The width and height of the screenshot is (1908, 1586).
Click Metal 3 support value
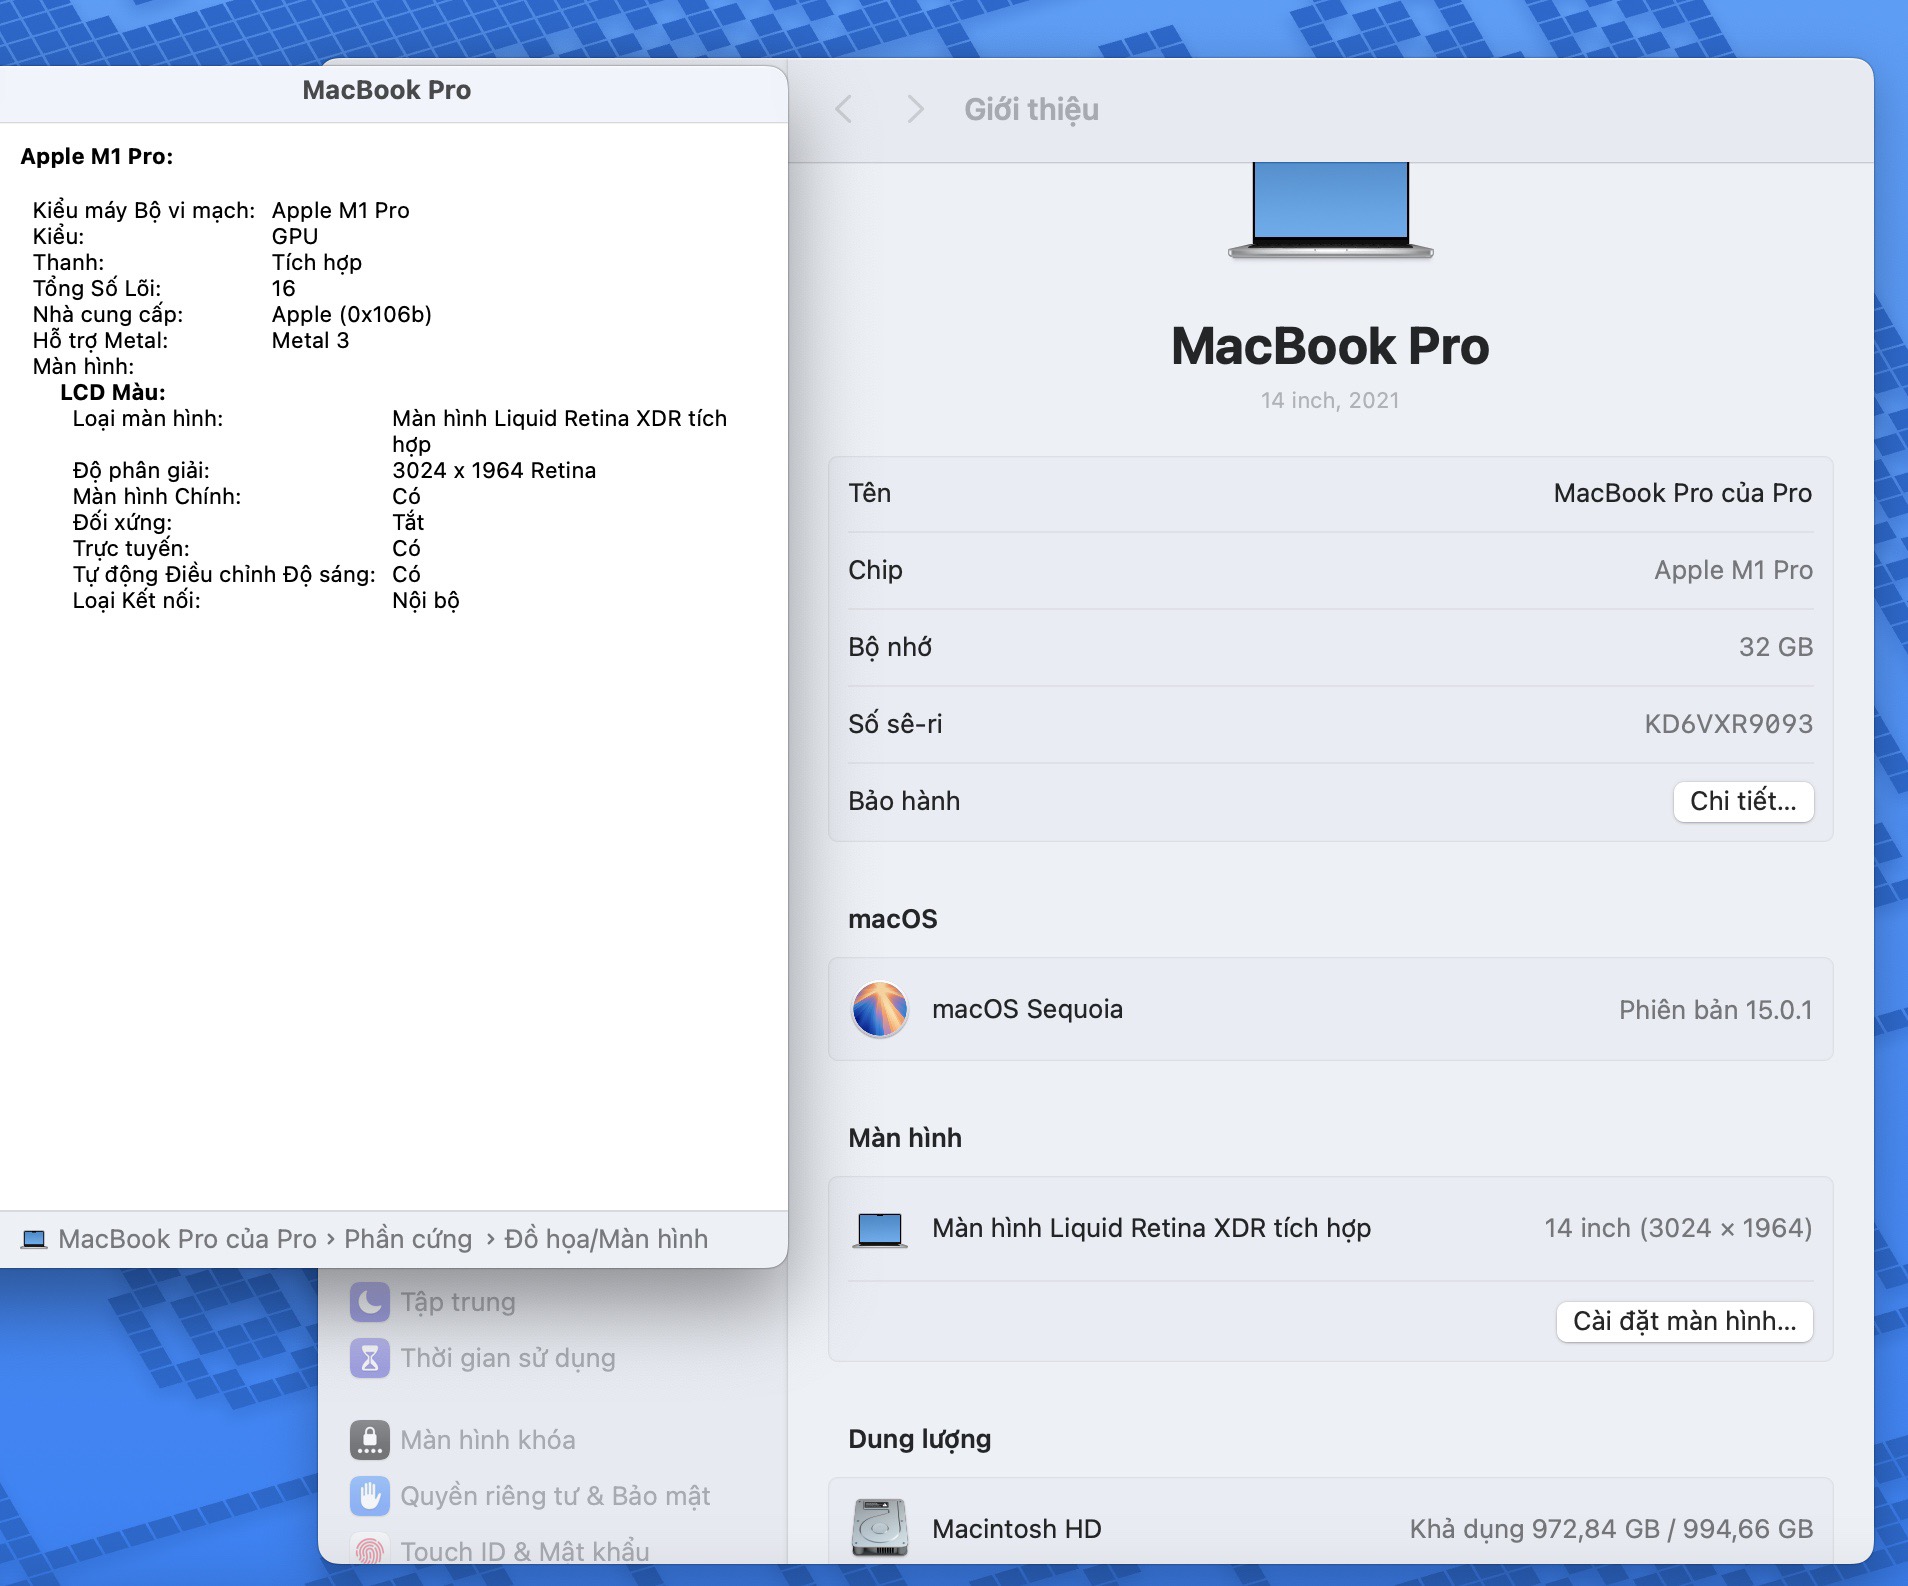[310, 340]
